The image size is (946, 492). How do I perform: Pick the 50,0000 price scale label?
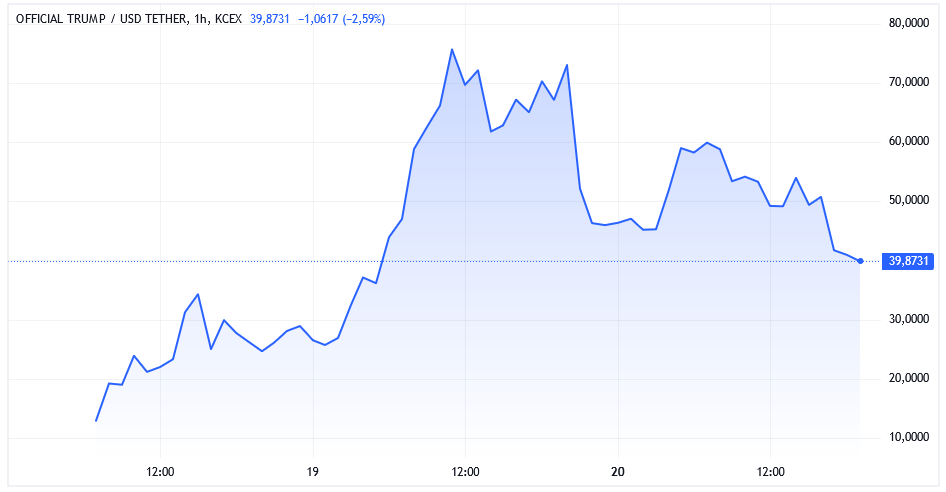pos(908,201)
